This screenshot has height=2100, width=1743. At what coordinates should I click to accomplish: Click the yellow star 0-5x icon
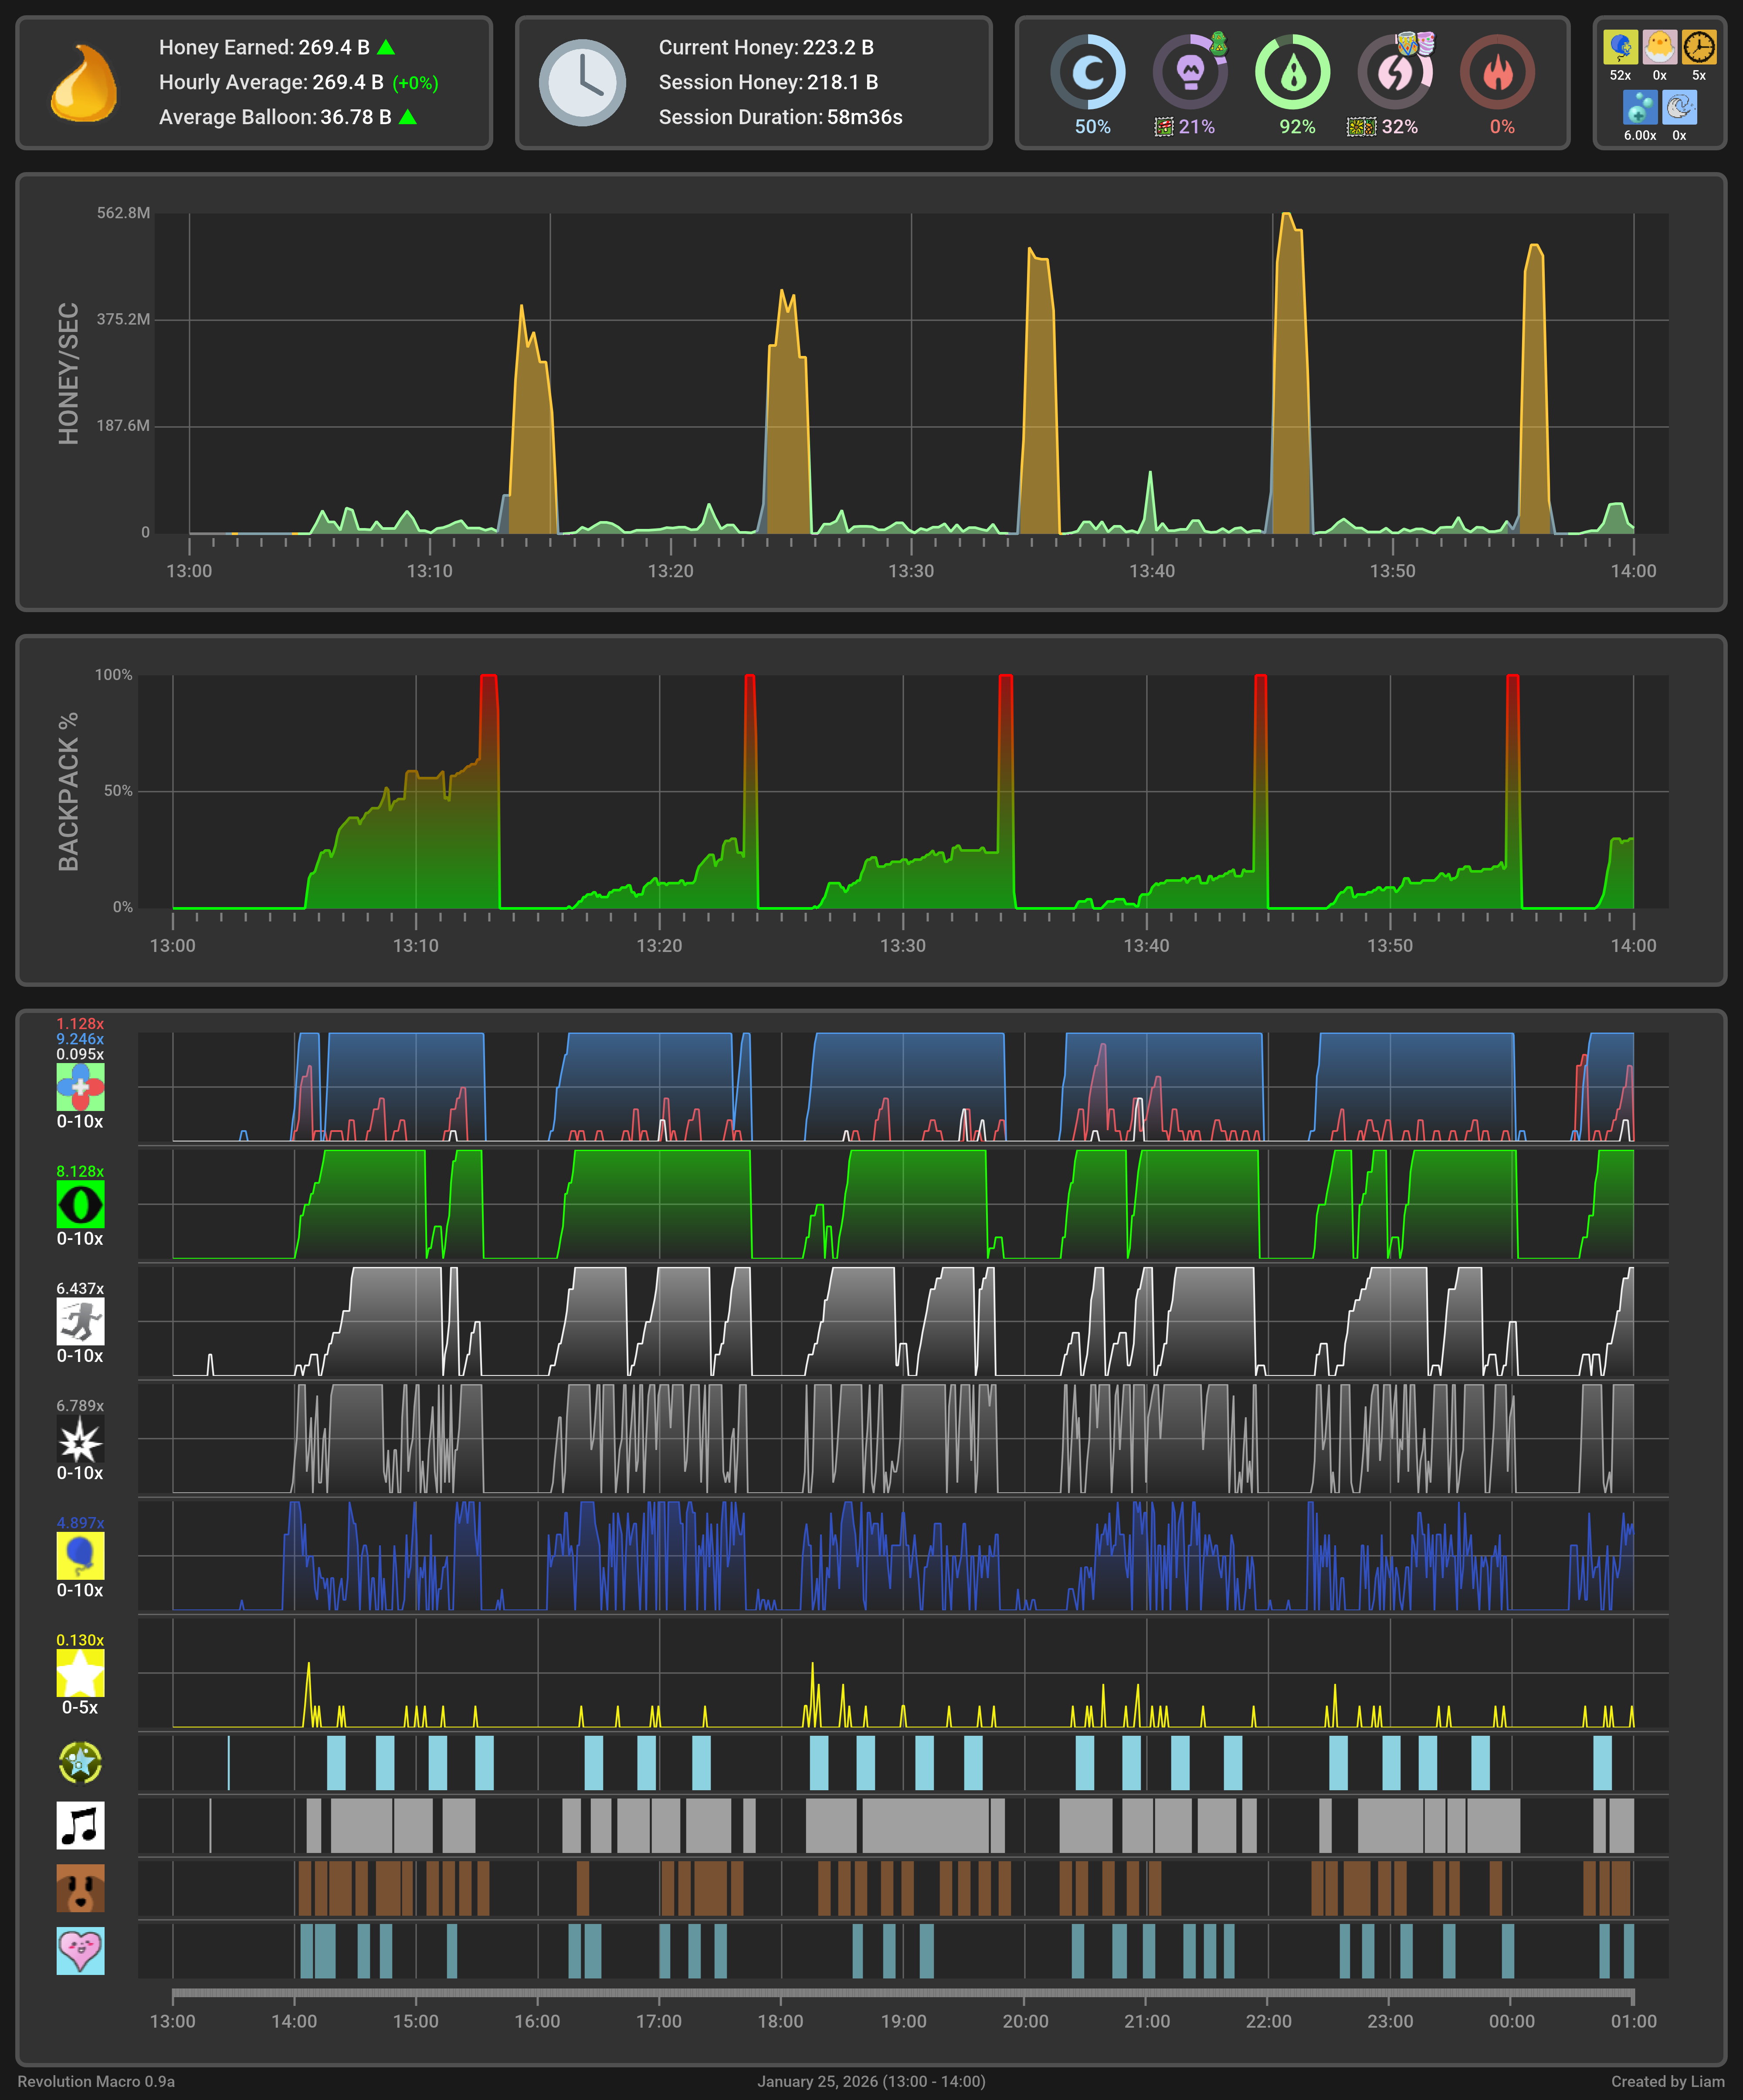[x=80, y=1673]
